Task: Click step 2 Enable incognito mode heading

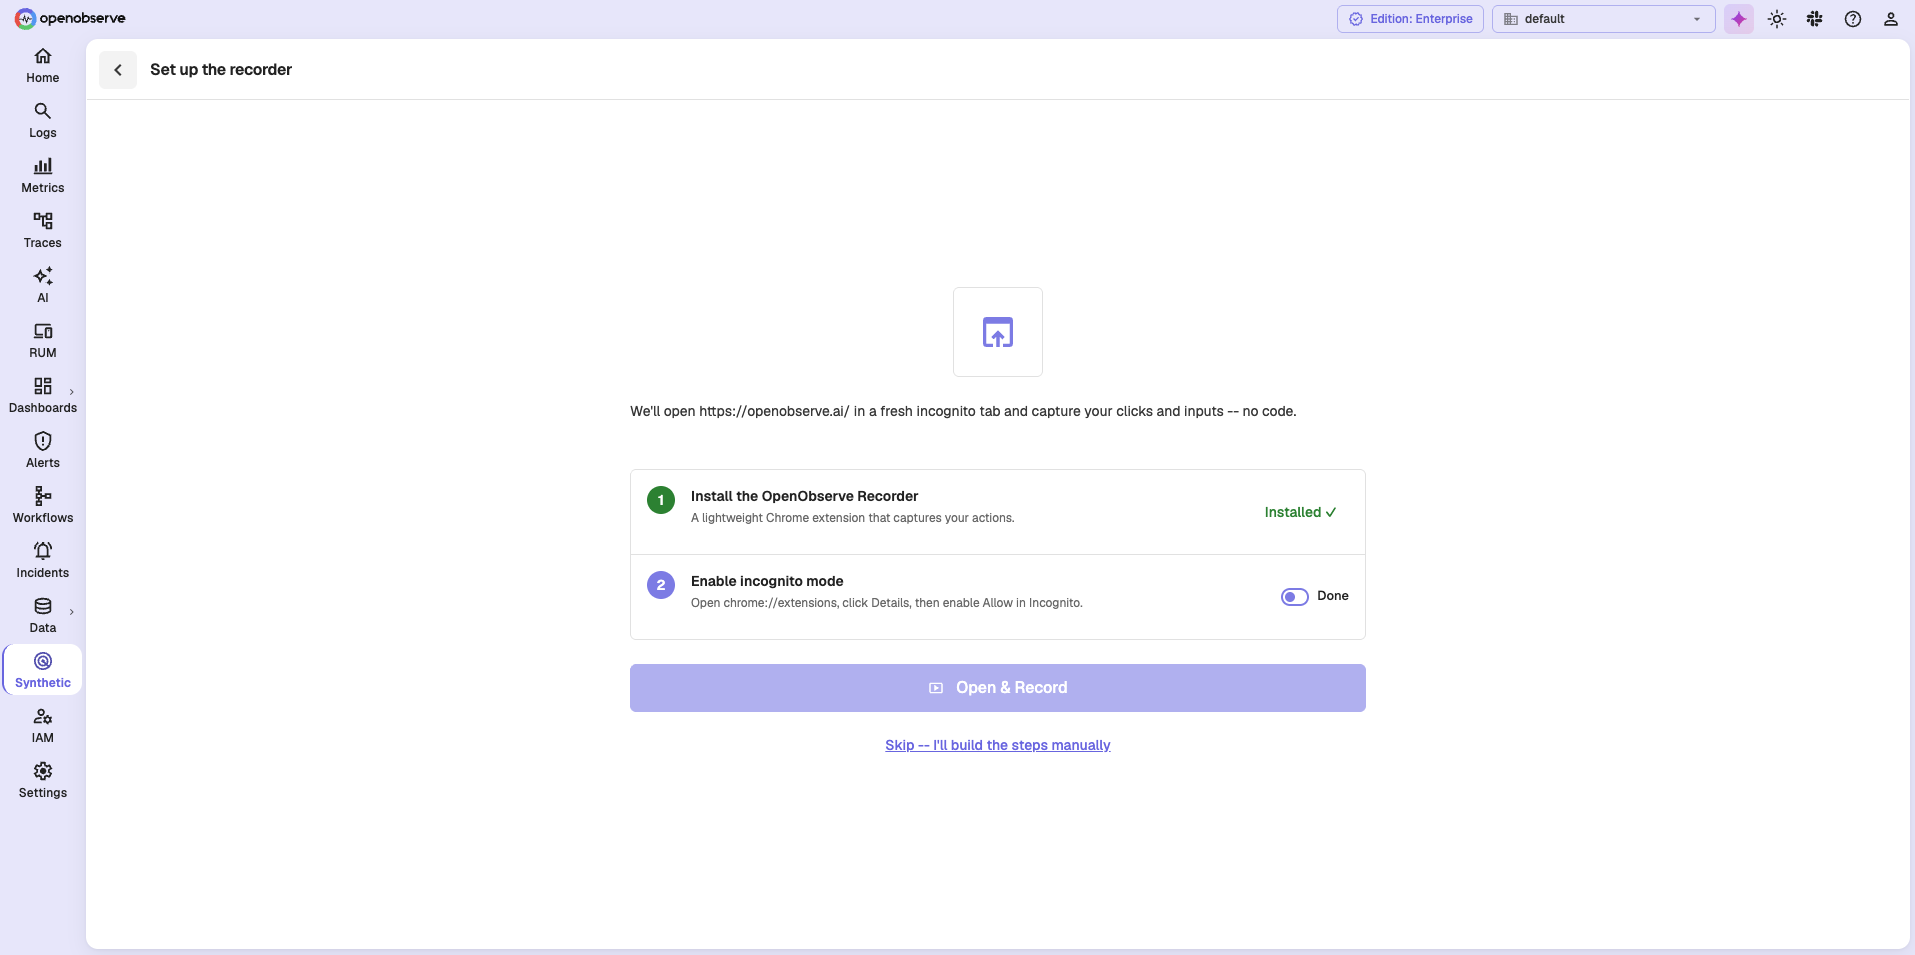Action: pos(767,581)
